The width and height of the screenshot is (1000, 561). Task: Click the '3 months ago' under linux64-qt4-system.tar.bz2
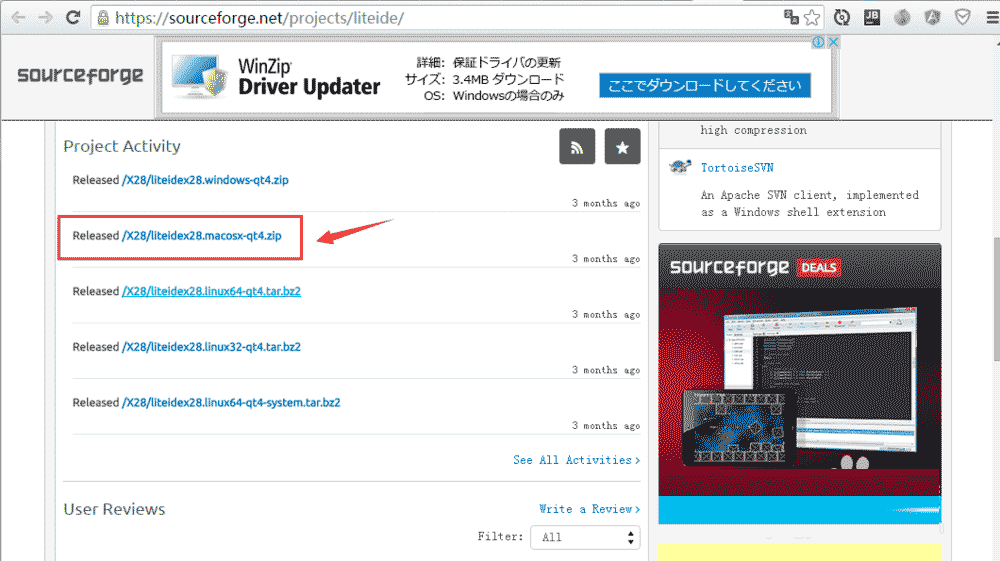tap(606, 426)
